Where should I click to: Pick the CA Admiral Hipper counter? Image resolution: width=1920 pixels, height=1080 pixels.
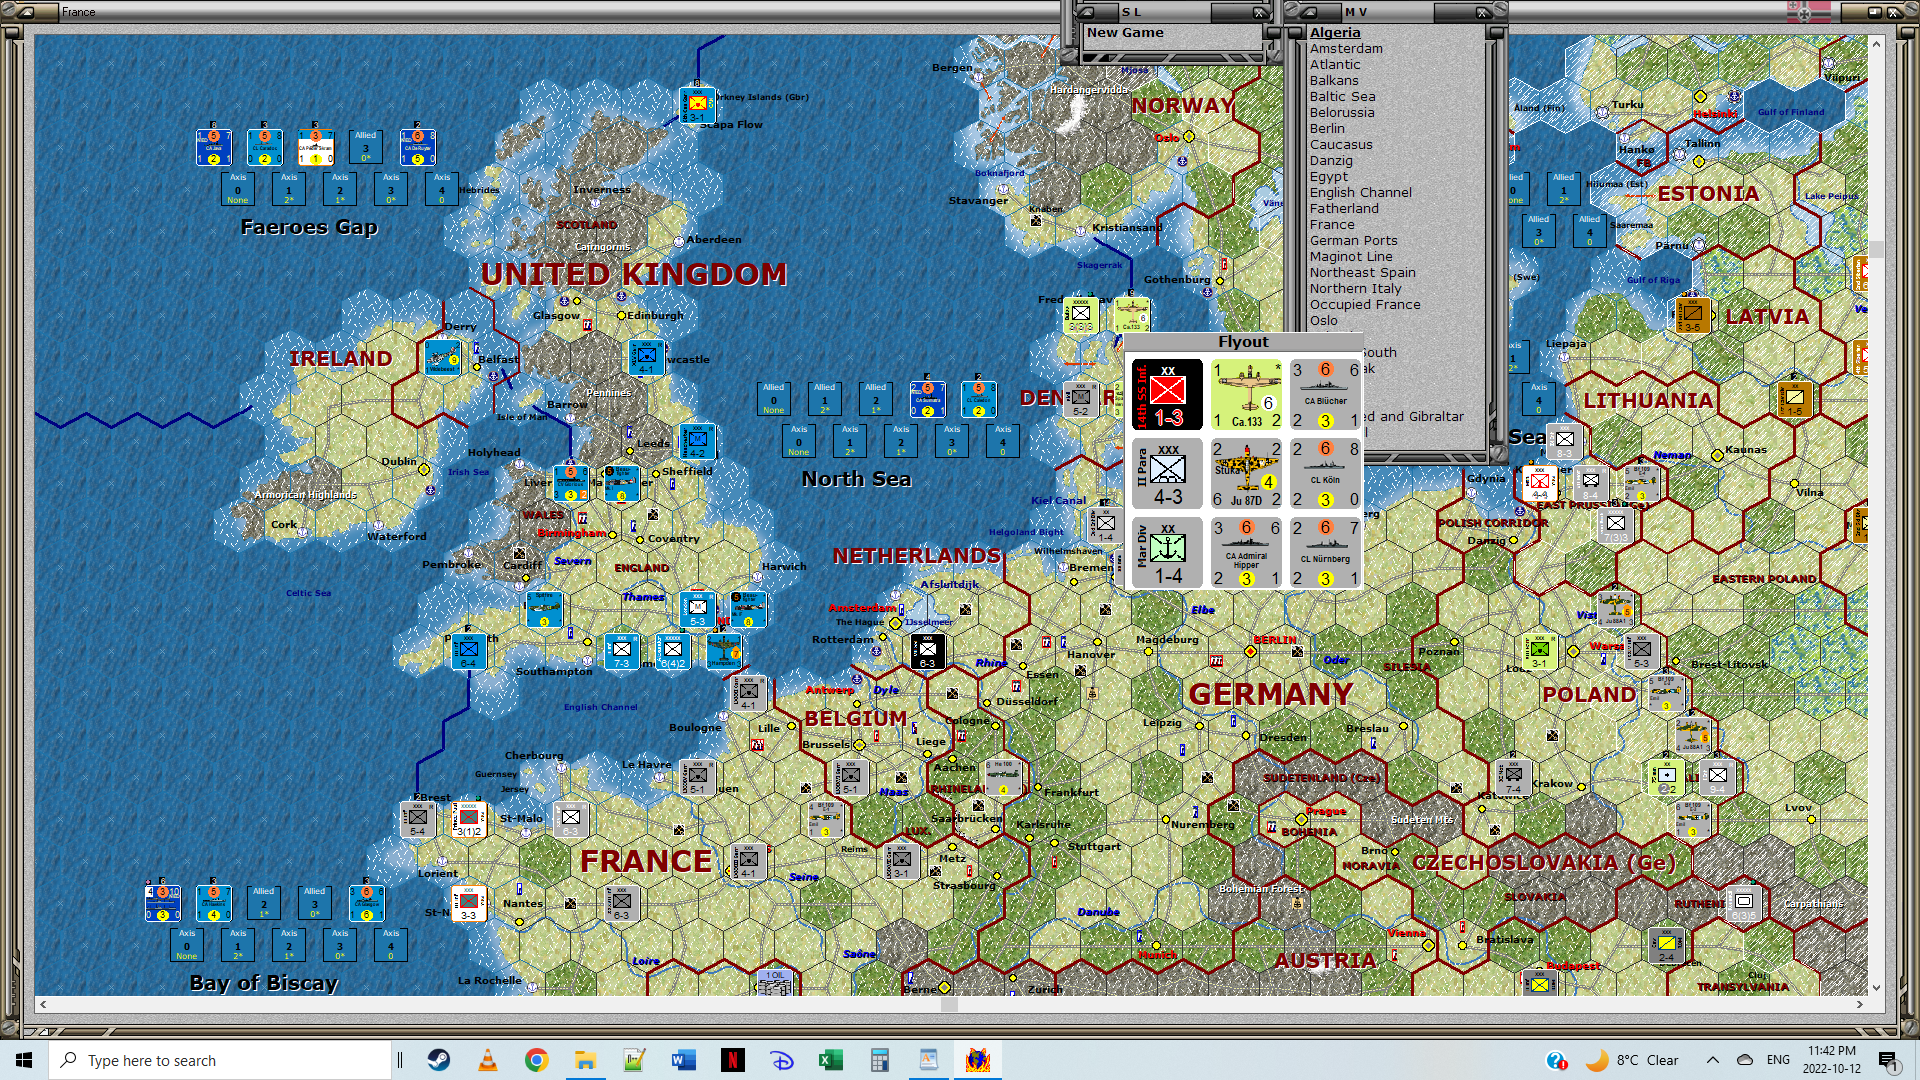coord(1246,553)
